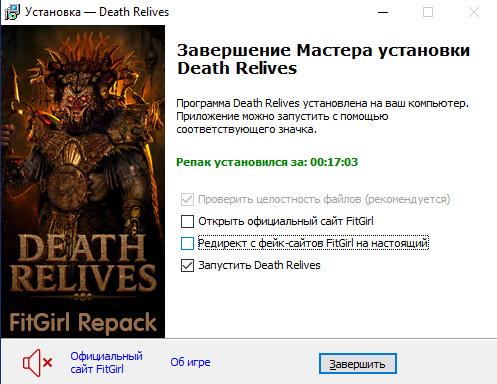
Task: Uncheck 'Запустить Death Relives' checkbox
Action: (x=187, y=265)
